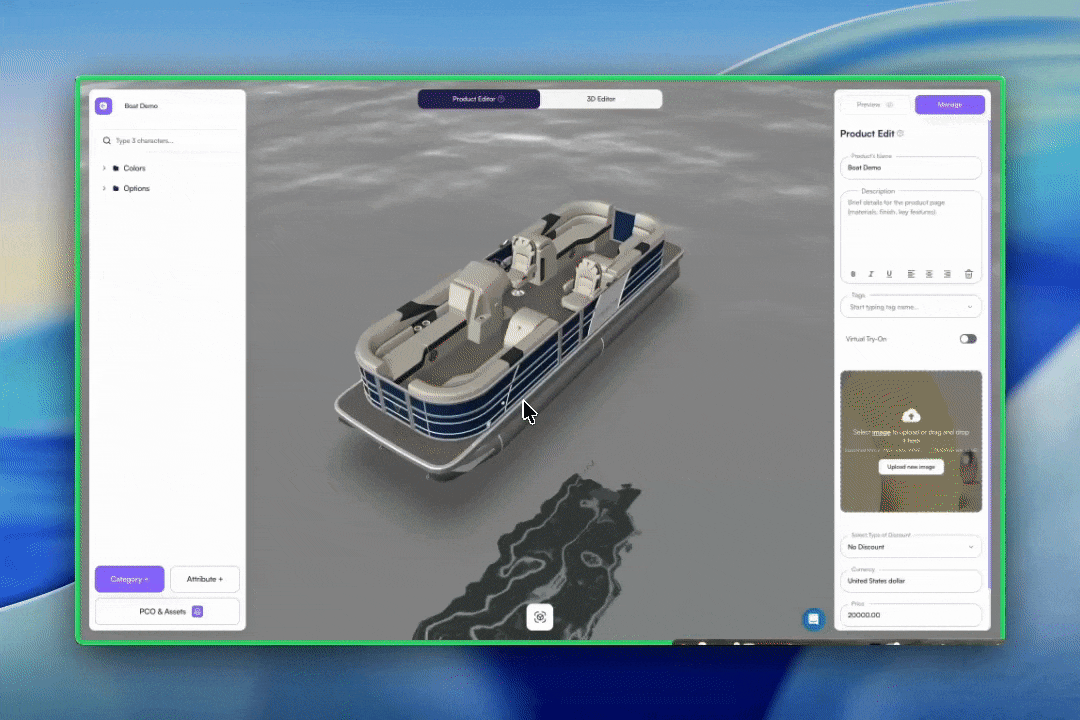Align description text right
1080x720 pixels.
coord(947,274)
